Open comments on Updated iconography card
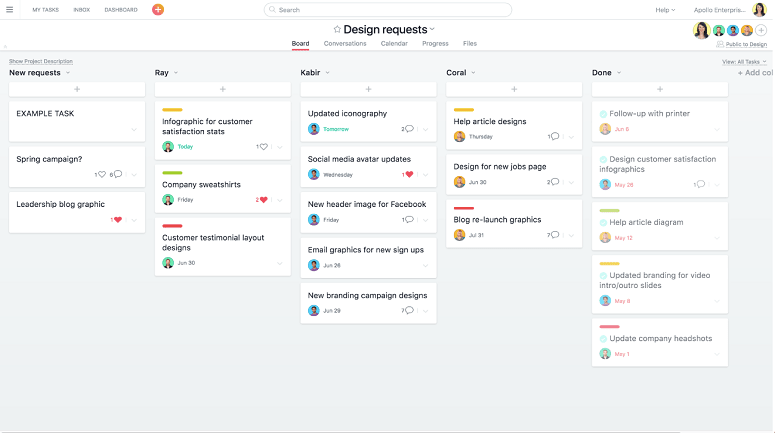 [x=409, y=129]
